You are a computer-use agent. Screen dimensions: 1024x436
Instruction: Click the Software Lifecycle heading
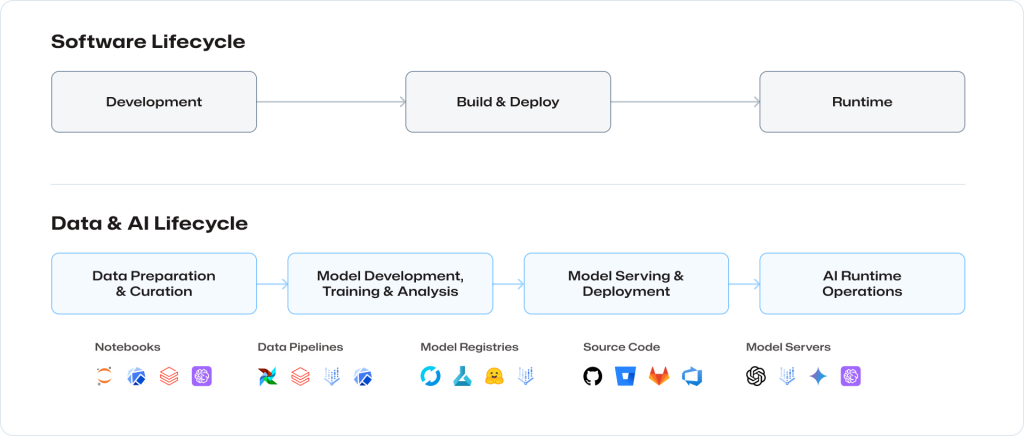tap(148, 42)
